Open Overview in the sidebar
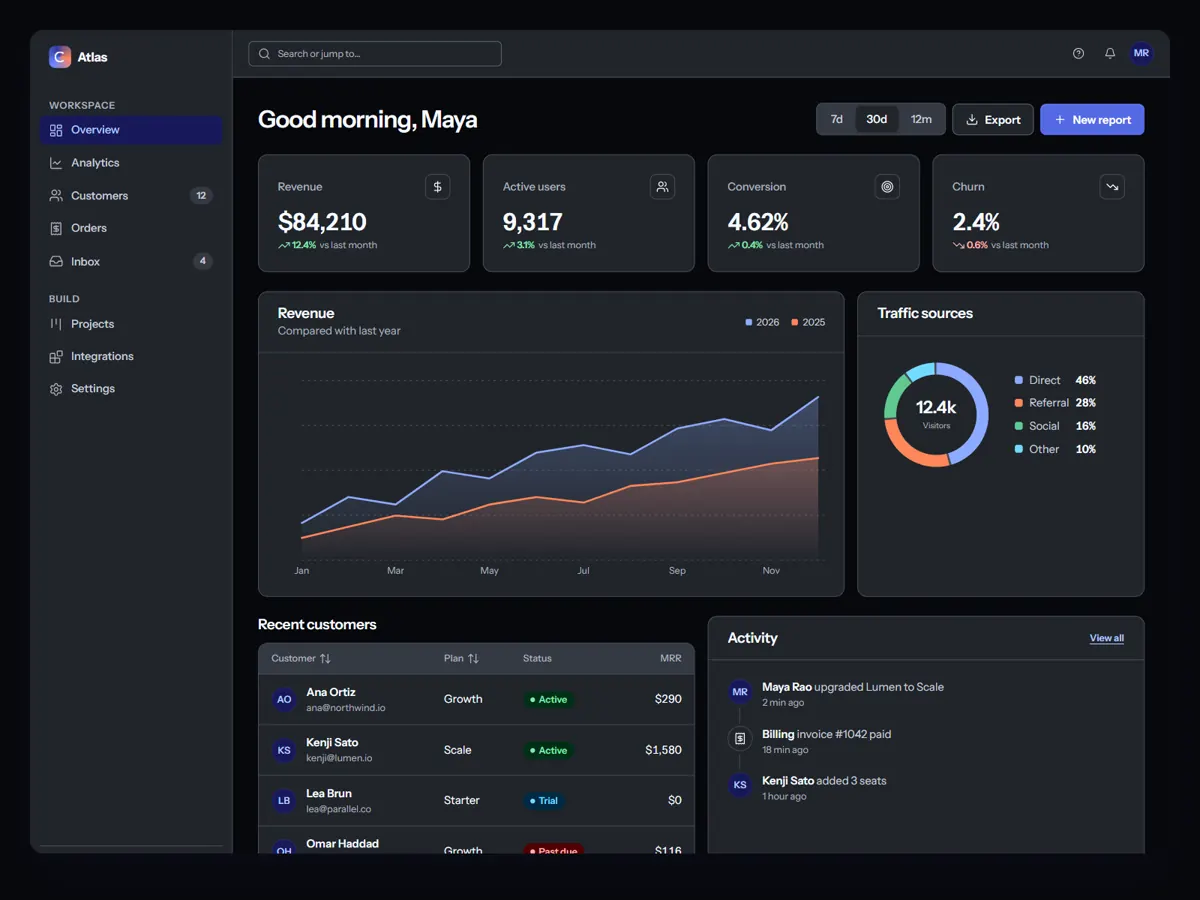This screenshot has width=1200, height=900. [x=131, y=130]
